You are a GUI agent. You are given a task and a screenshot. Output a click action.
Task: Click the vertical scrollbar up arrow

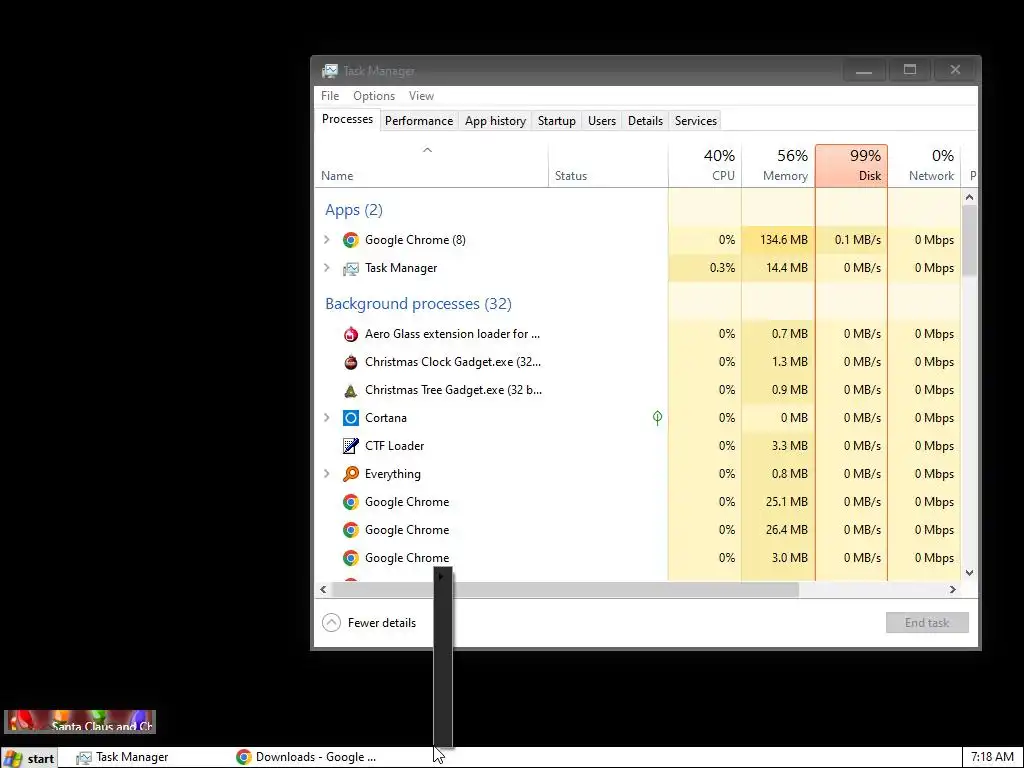click(969, 197)
